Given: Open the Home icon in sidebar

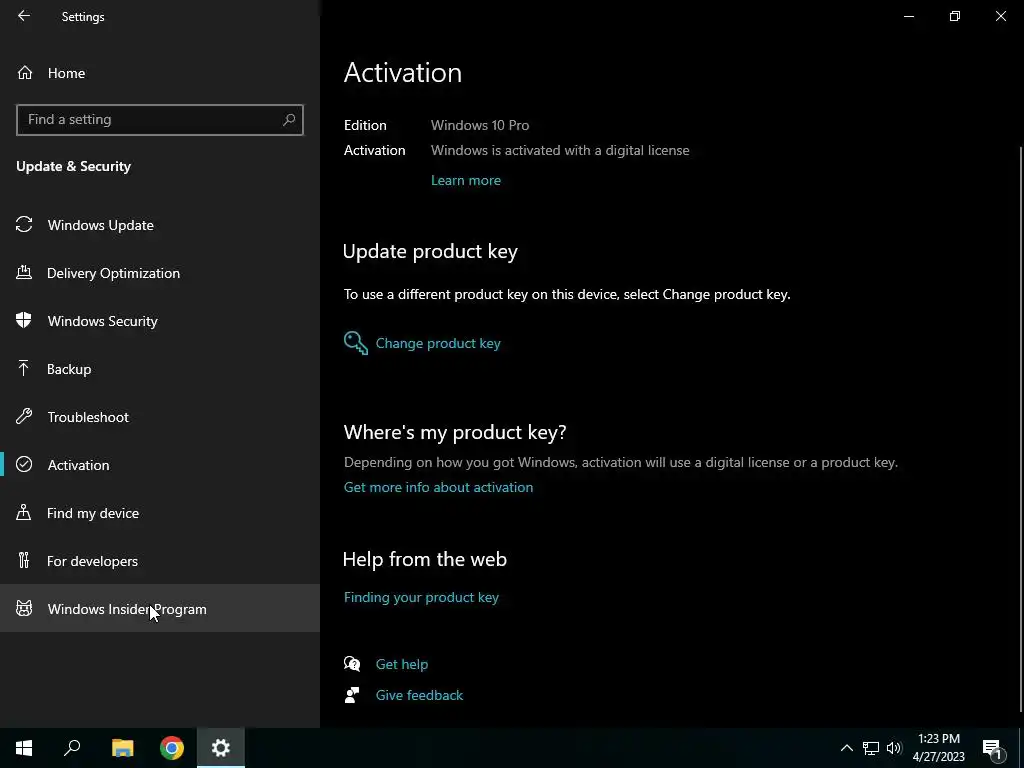Looking at the screenshot, I should [x=25, y=72].
